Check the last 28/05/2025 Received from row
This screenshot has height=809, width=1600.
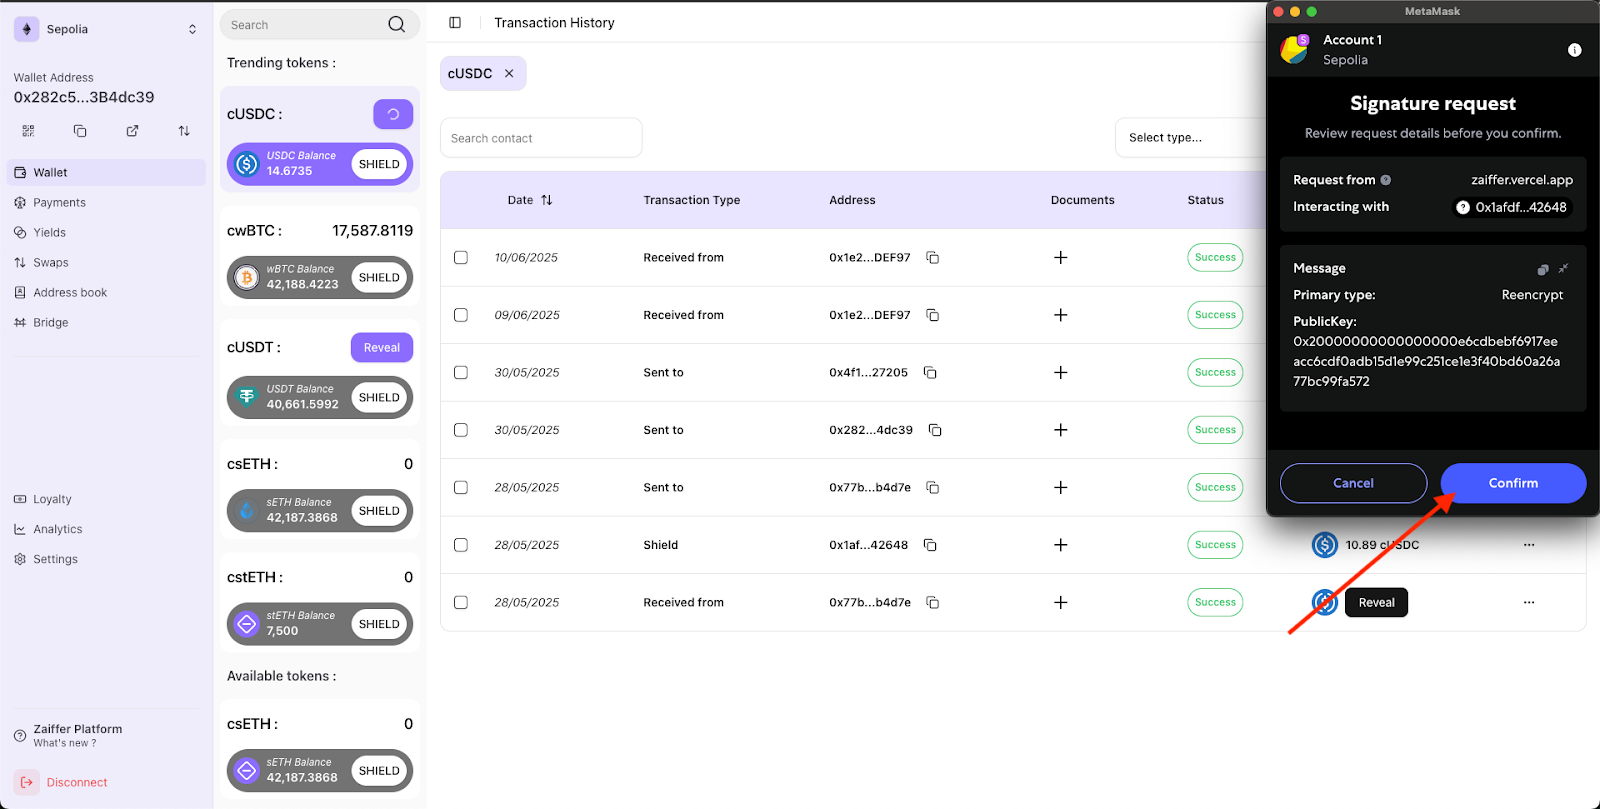pos(461,603)
